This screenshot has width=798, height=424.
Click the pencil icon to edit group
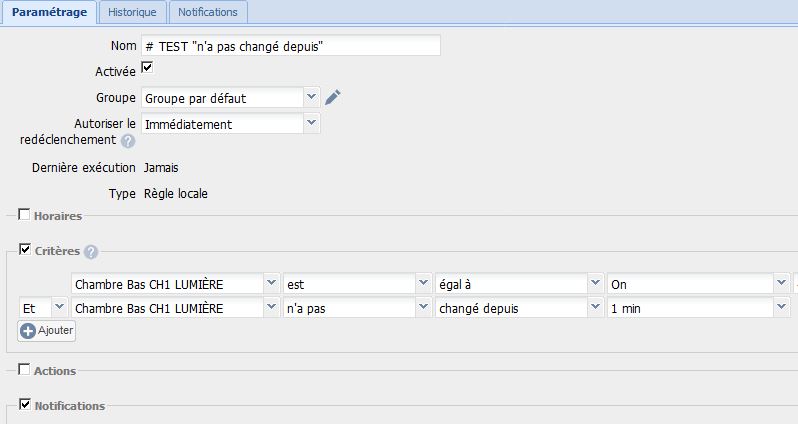click(334, 97)
